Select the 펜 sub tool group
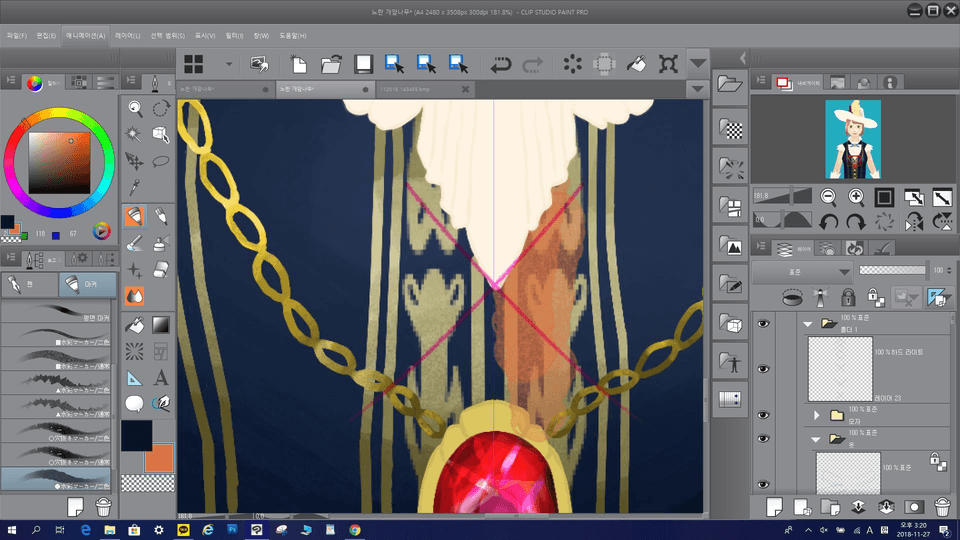This screenshot has width=960, height=540. 30,284
